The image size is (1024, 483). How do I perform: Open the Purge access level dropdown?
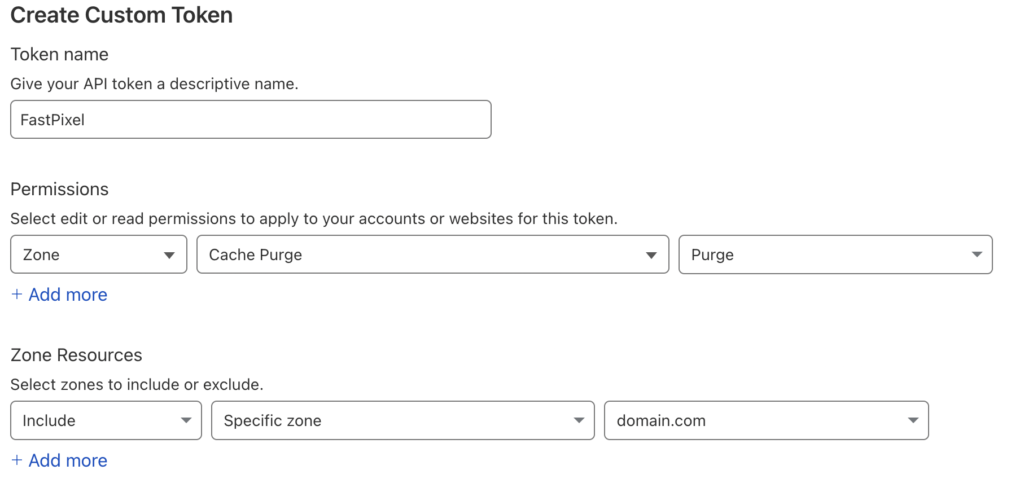836,255
